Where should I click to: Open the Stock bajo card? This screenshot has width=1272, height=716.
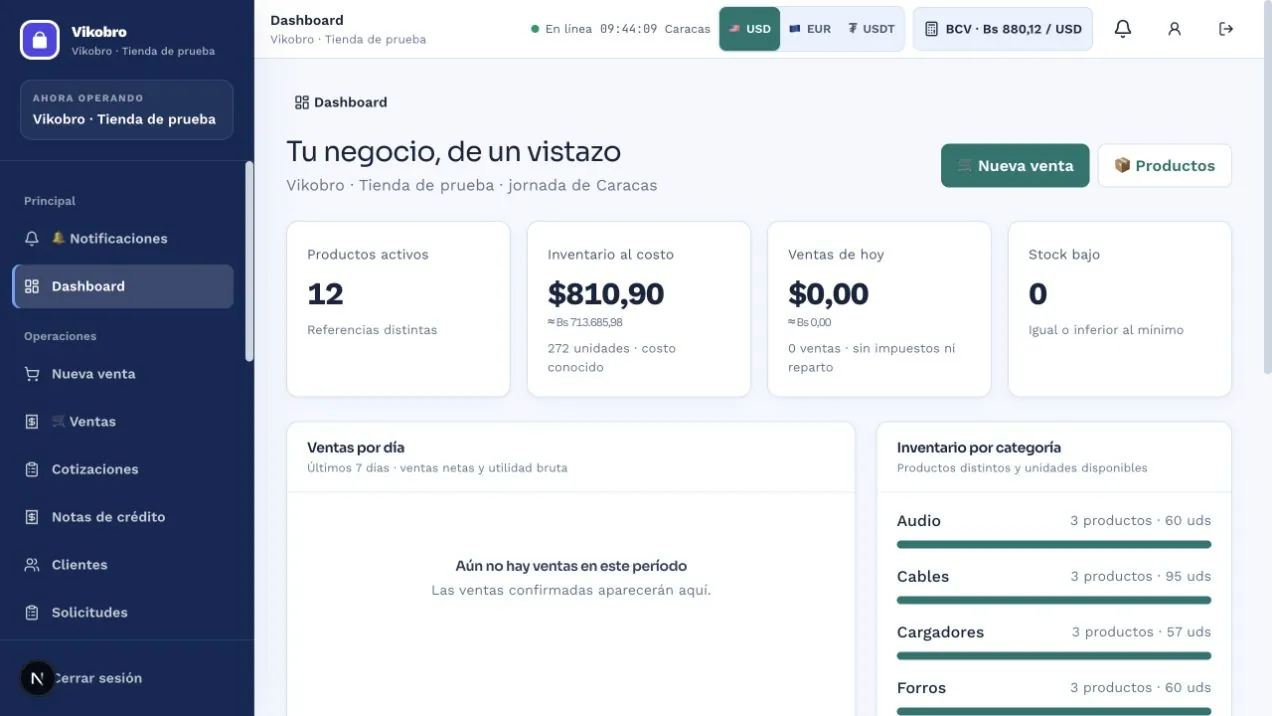tap(1120, 309)
